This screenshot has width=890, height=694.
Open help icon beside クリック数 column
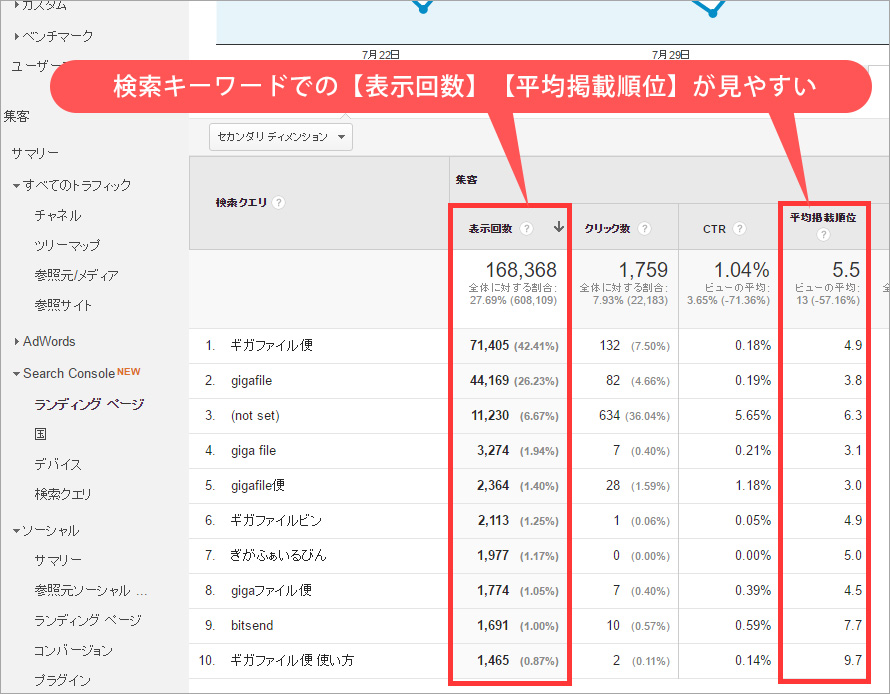coord(644,229)
